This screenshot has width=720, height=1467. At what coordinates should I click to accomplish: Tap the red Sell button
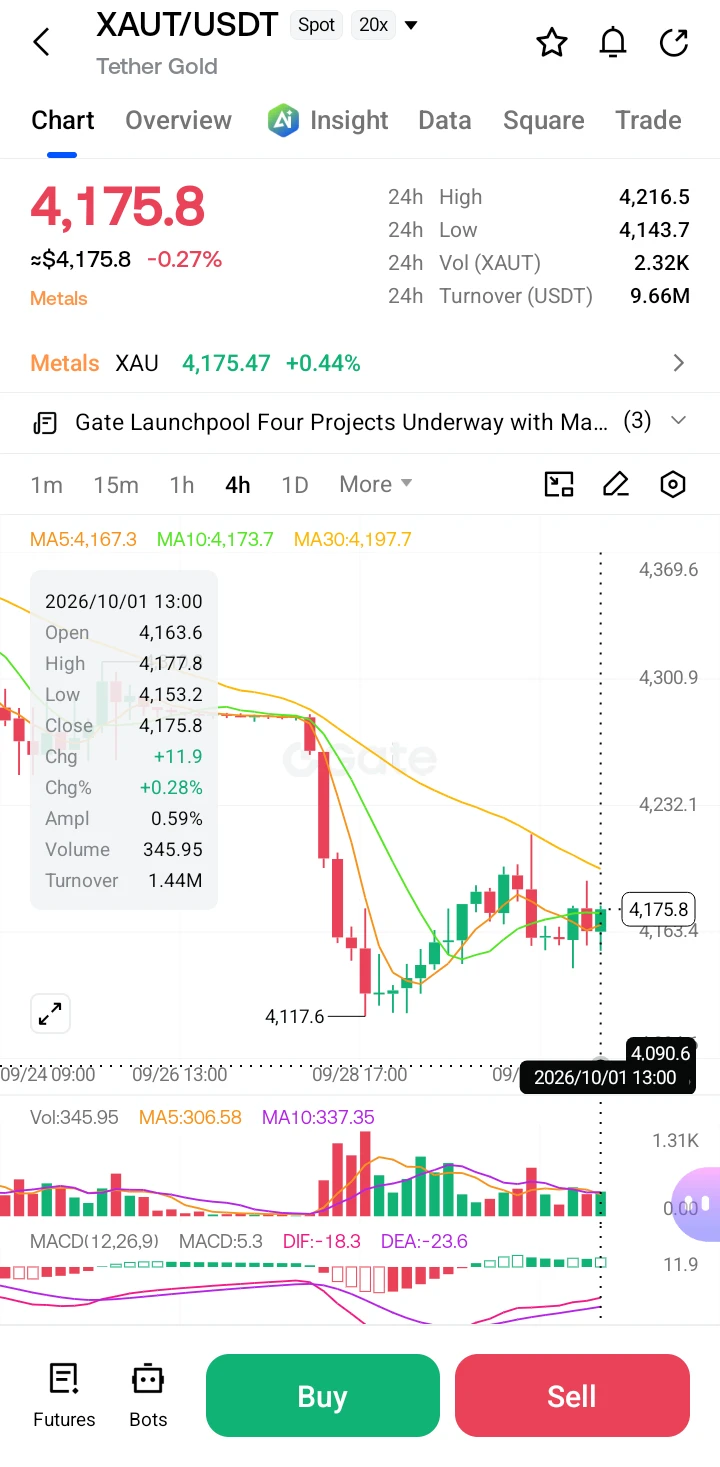pyautogui.click(x=572, y=1395)
